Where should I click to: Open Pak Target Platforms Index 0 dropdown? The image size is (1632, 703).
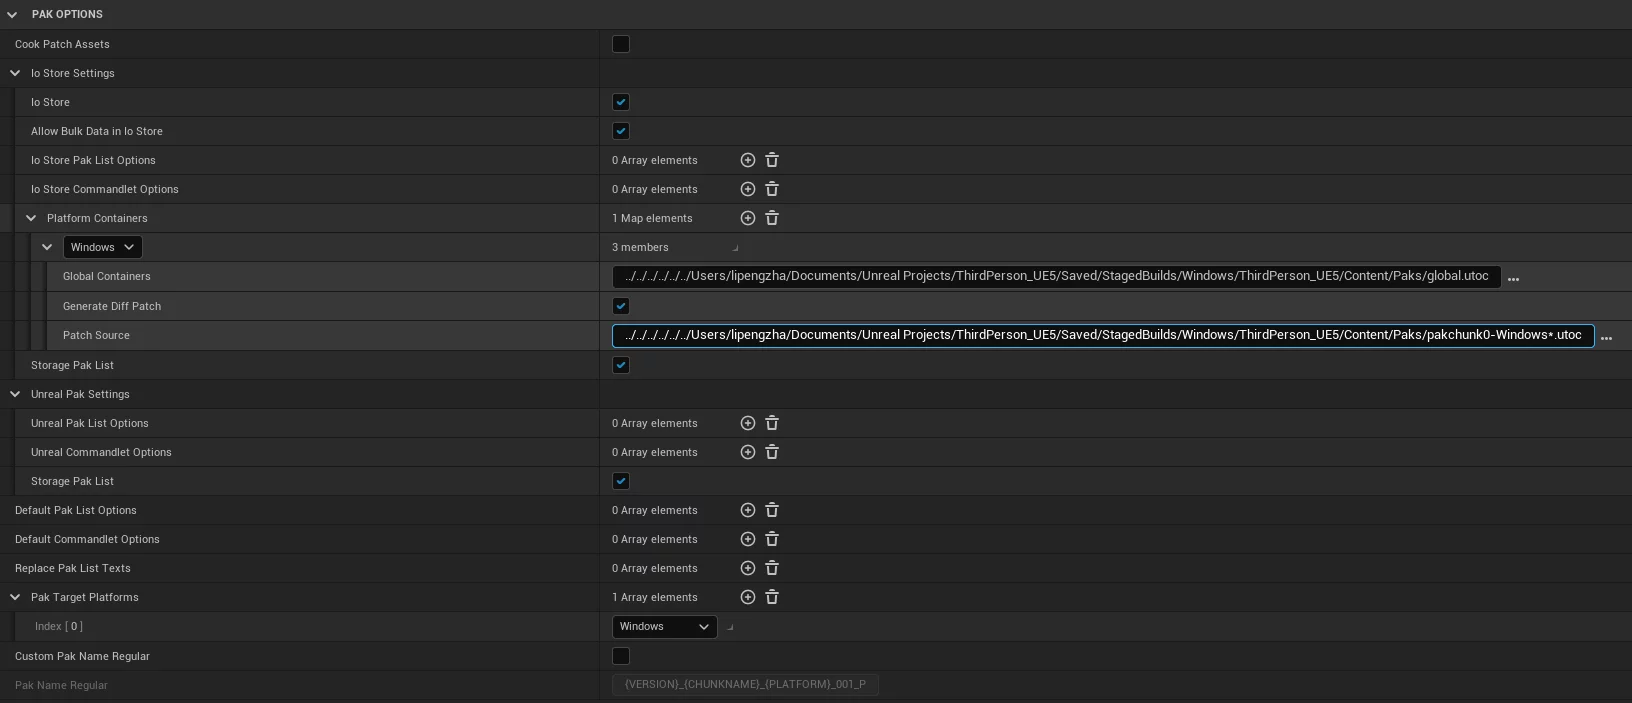664,626
